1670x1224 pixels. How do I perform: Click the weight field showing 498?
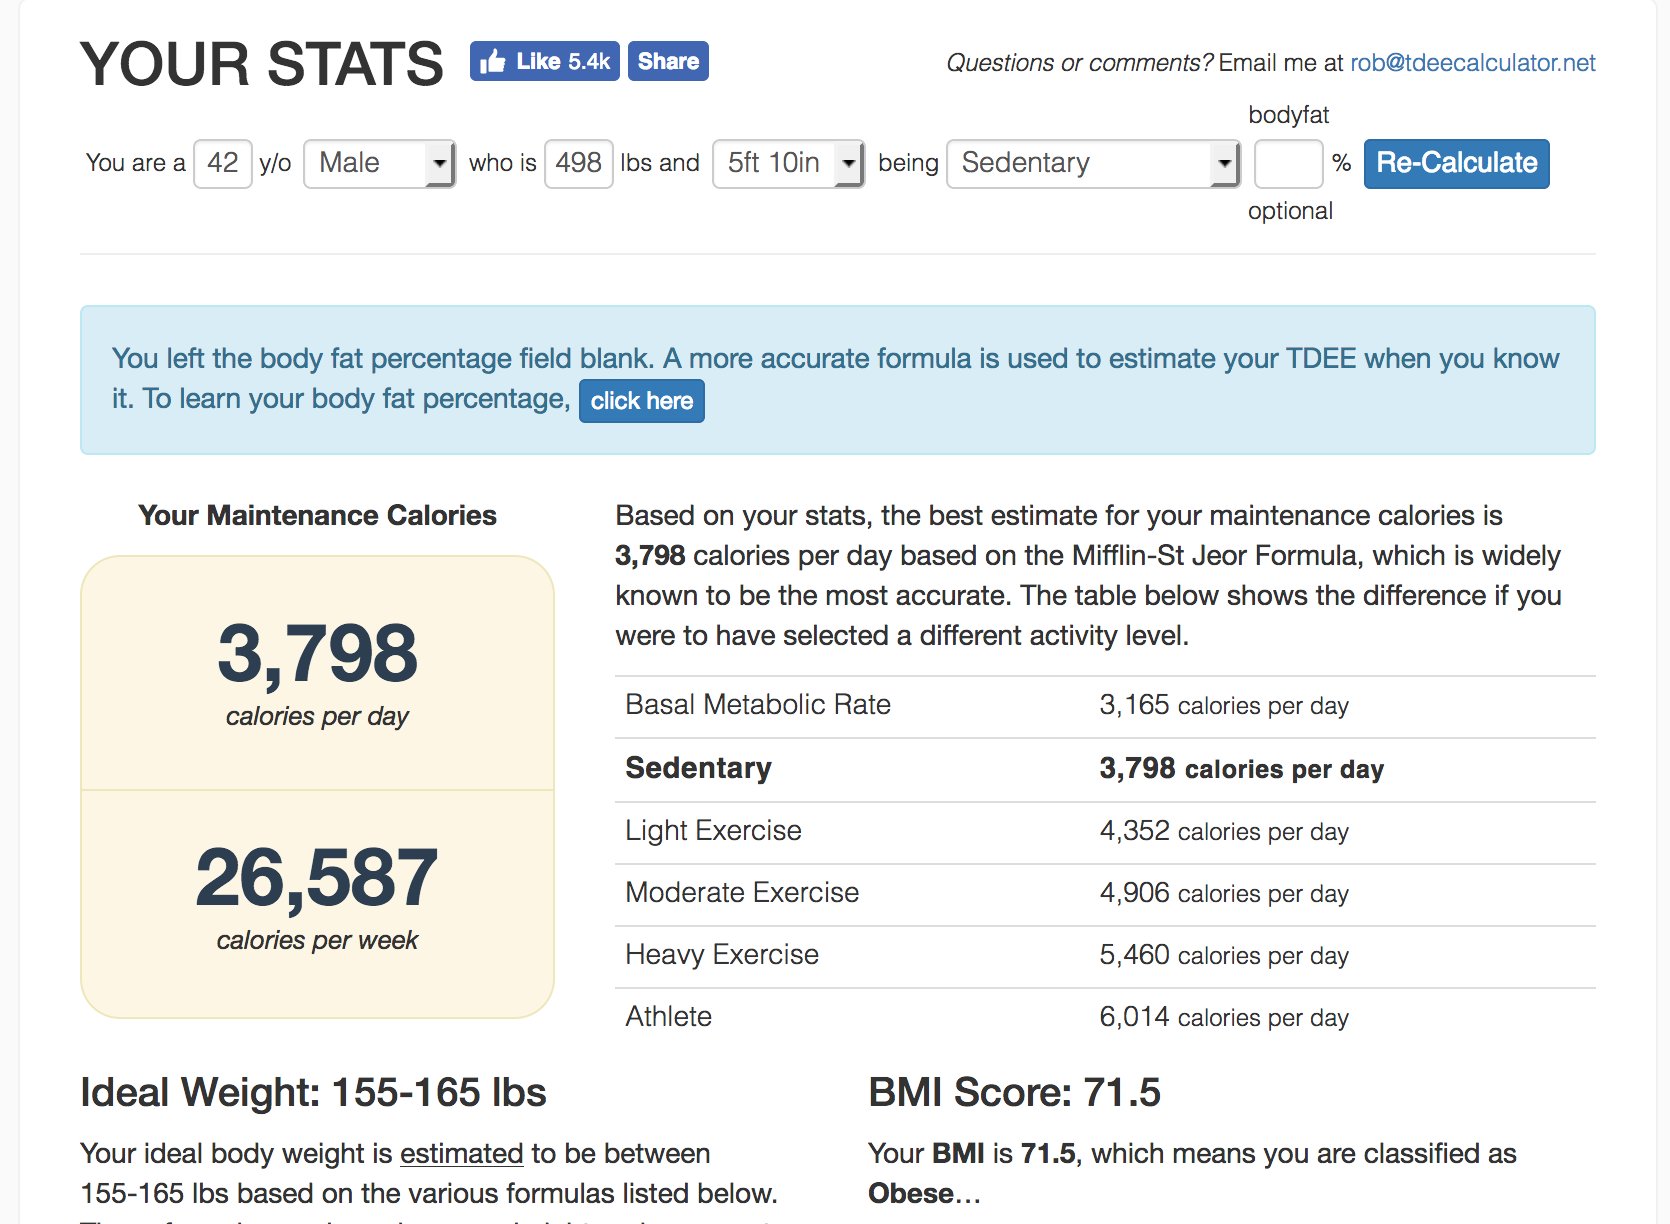(x=578, y=163)
